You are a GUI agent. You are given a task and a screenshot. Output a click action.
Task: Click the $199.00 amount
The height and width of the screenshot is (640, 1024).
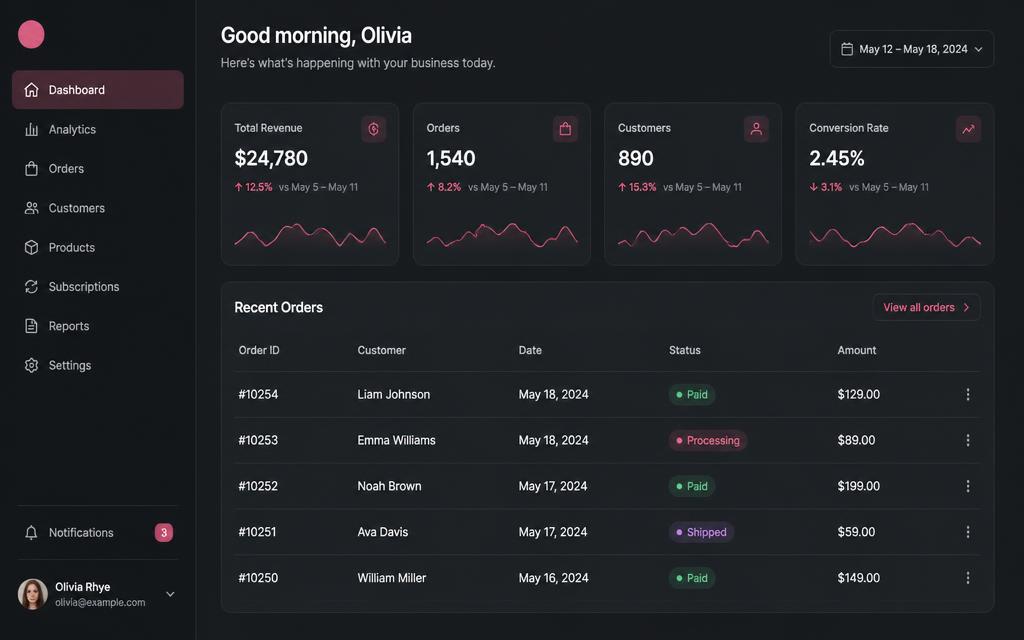859,486
